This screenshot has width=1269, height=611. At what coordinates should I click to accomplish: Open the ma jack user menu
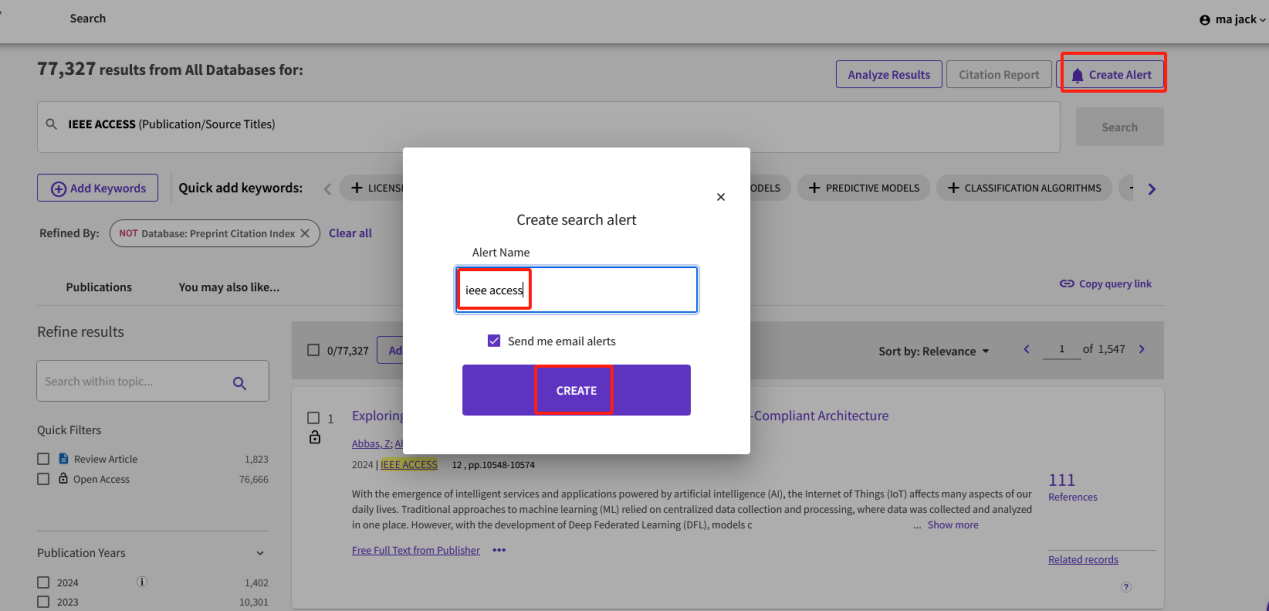click(1232, 19)
